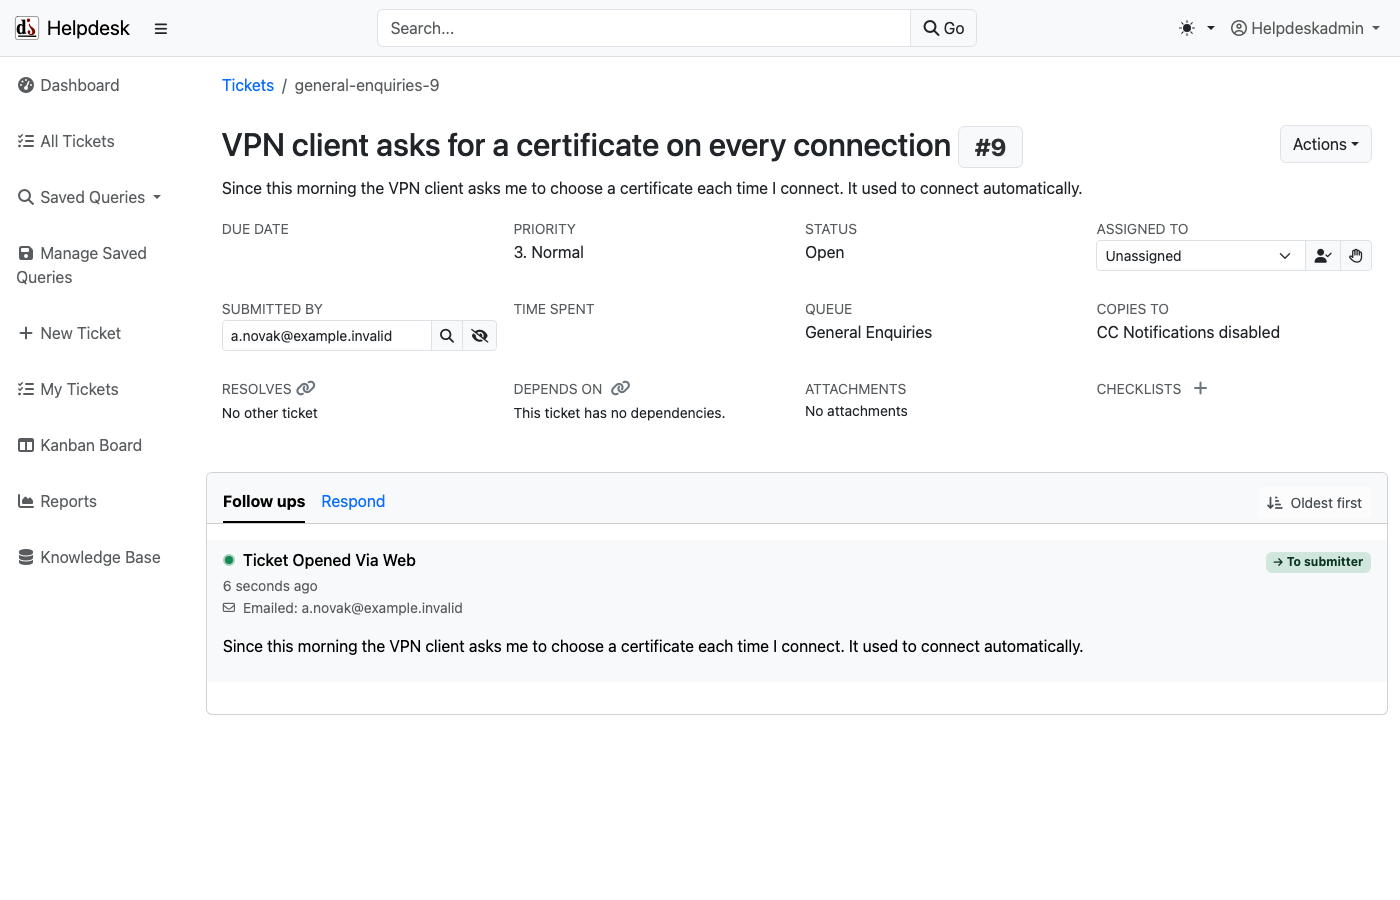Click the 'No attachments' text
The image size is (1400, 900).
tap(856, 411)
